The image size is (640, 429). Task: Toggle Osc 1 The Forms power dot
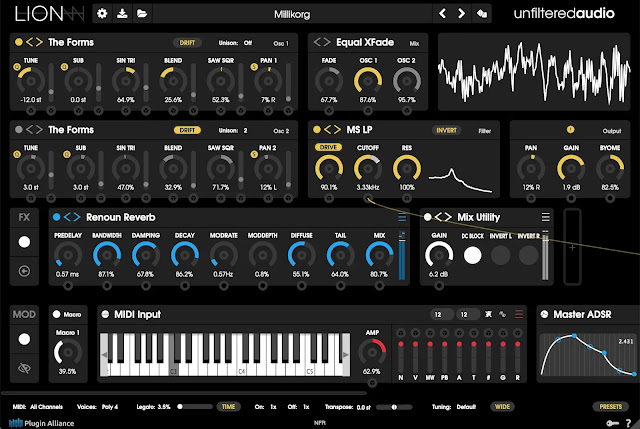tap(18, 42)
